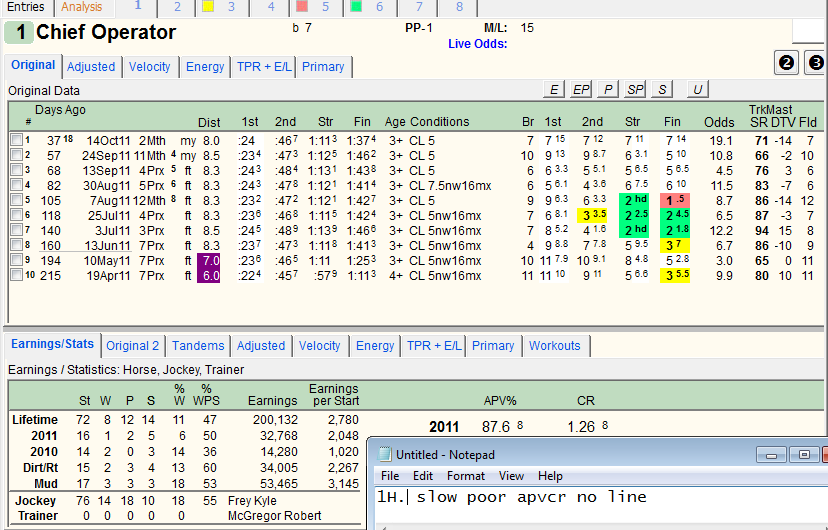Check the box for race line 3 (13Sep11)

(x=16, y=170)
